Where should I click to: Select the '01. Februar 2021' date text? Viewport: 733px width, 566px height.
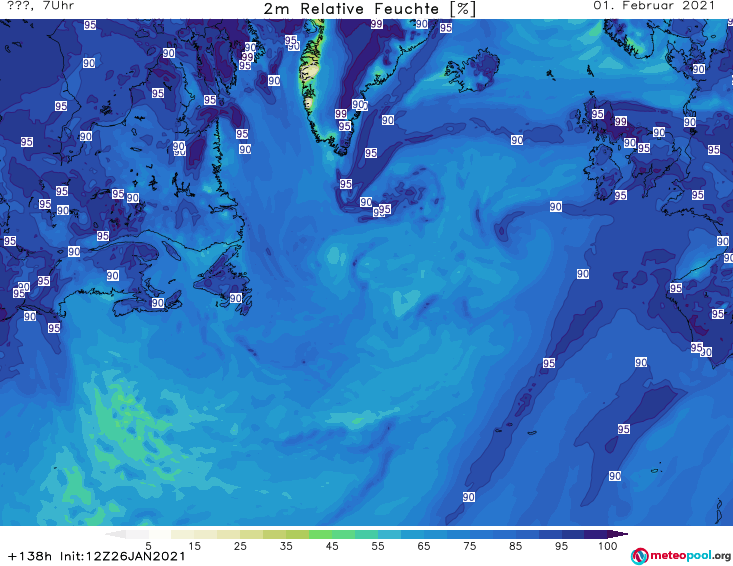pos(654,6)
